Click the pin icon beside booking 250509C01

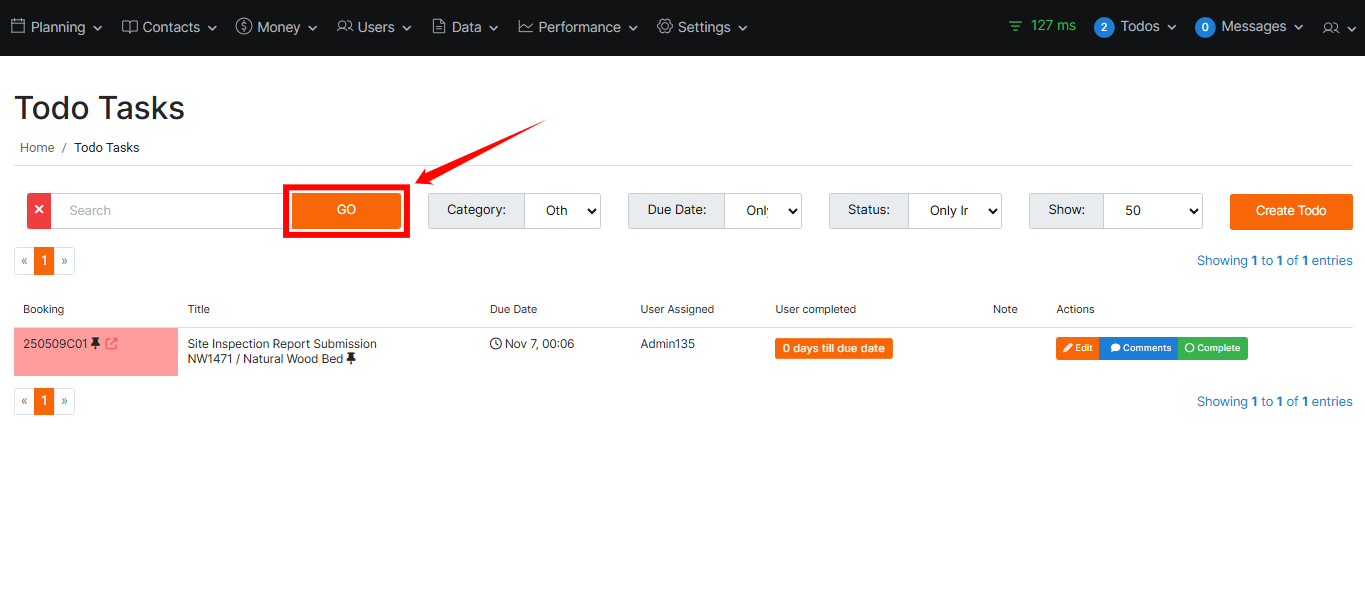tap(96, 344)
